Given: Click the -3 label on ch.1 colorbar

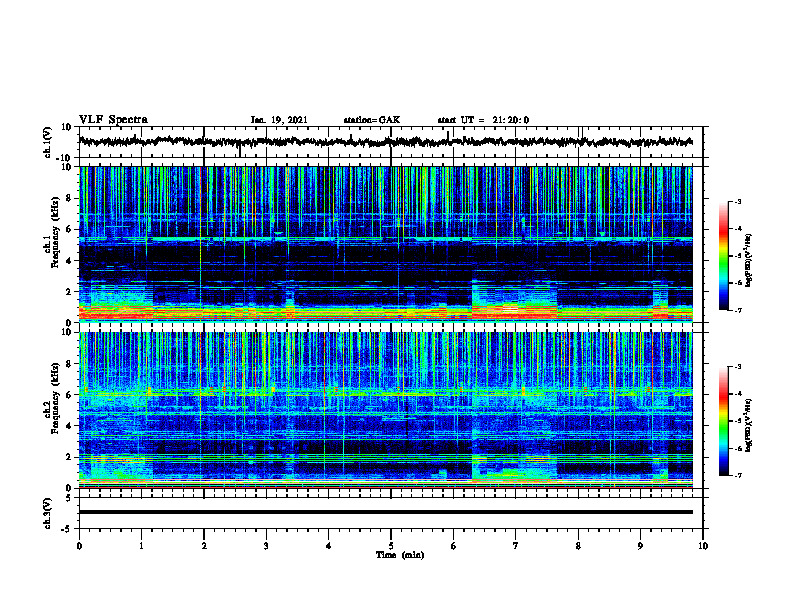Looking at the screenshot, I should pos(738,202).
